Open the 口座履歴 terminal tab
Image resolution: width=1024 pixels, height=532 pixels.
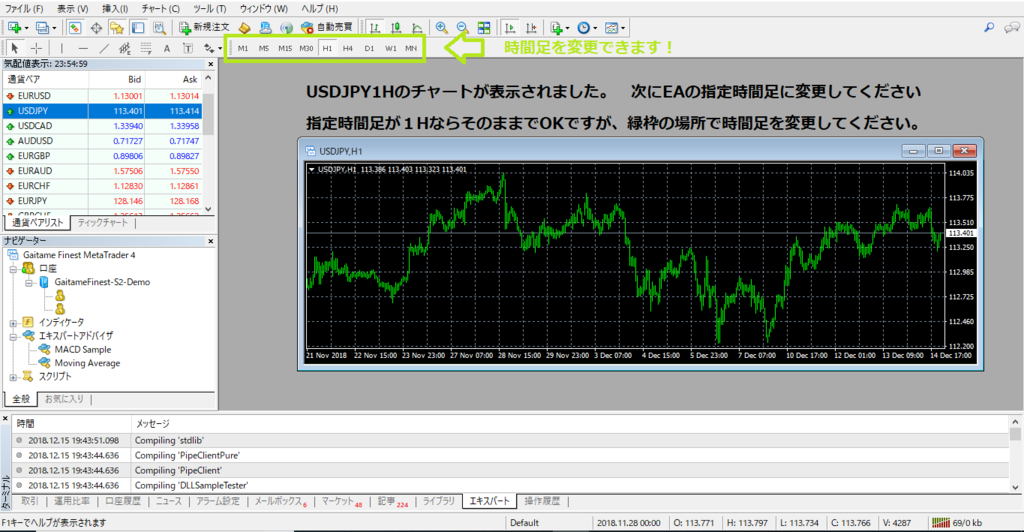coord(123,501)
